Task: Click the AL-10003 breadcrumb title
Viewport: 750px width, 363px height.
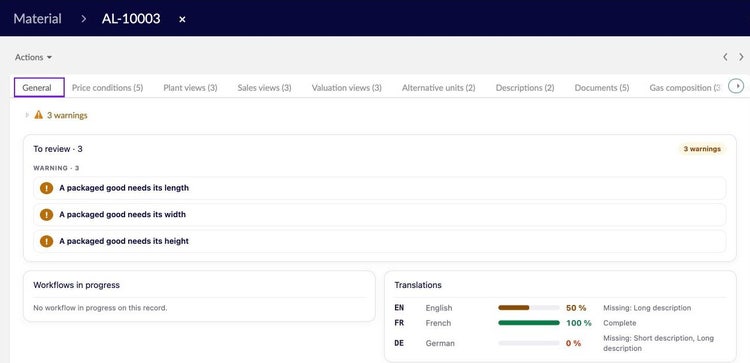Action: click(131, 19)
